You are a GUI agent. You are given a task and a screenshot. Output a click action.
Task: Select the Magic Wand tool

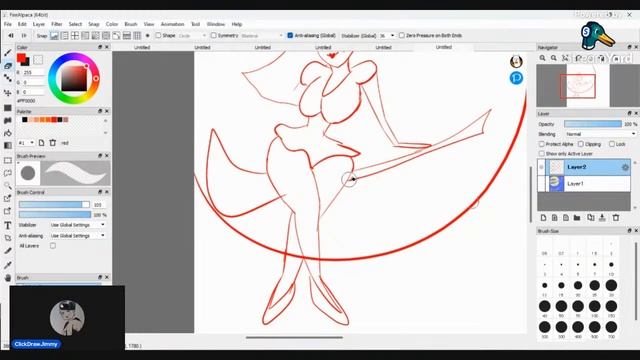point(8,186)
